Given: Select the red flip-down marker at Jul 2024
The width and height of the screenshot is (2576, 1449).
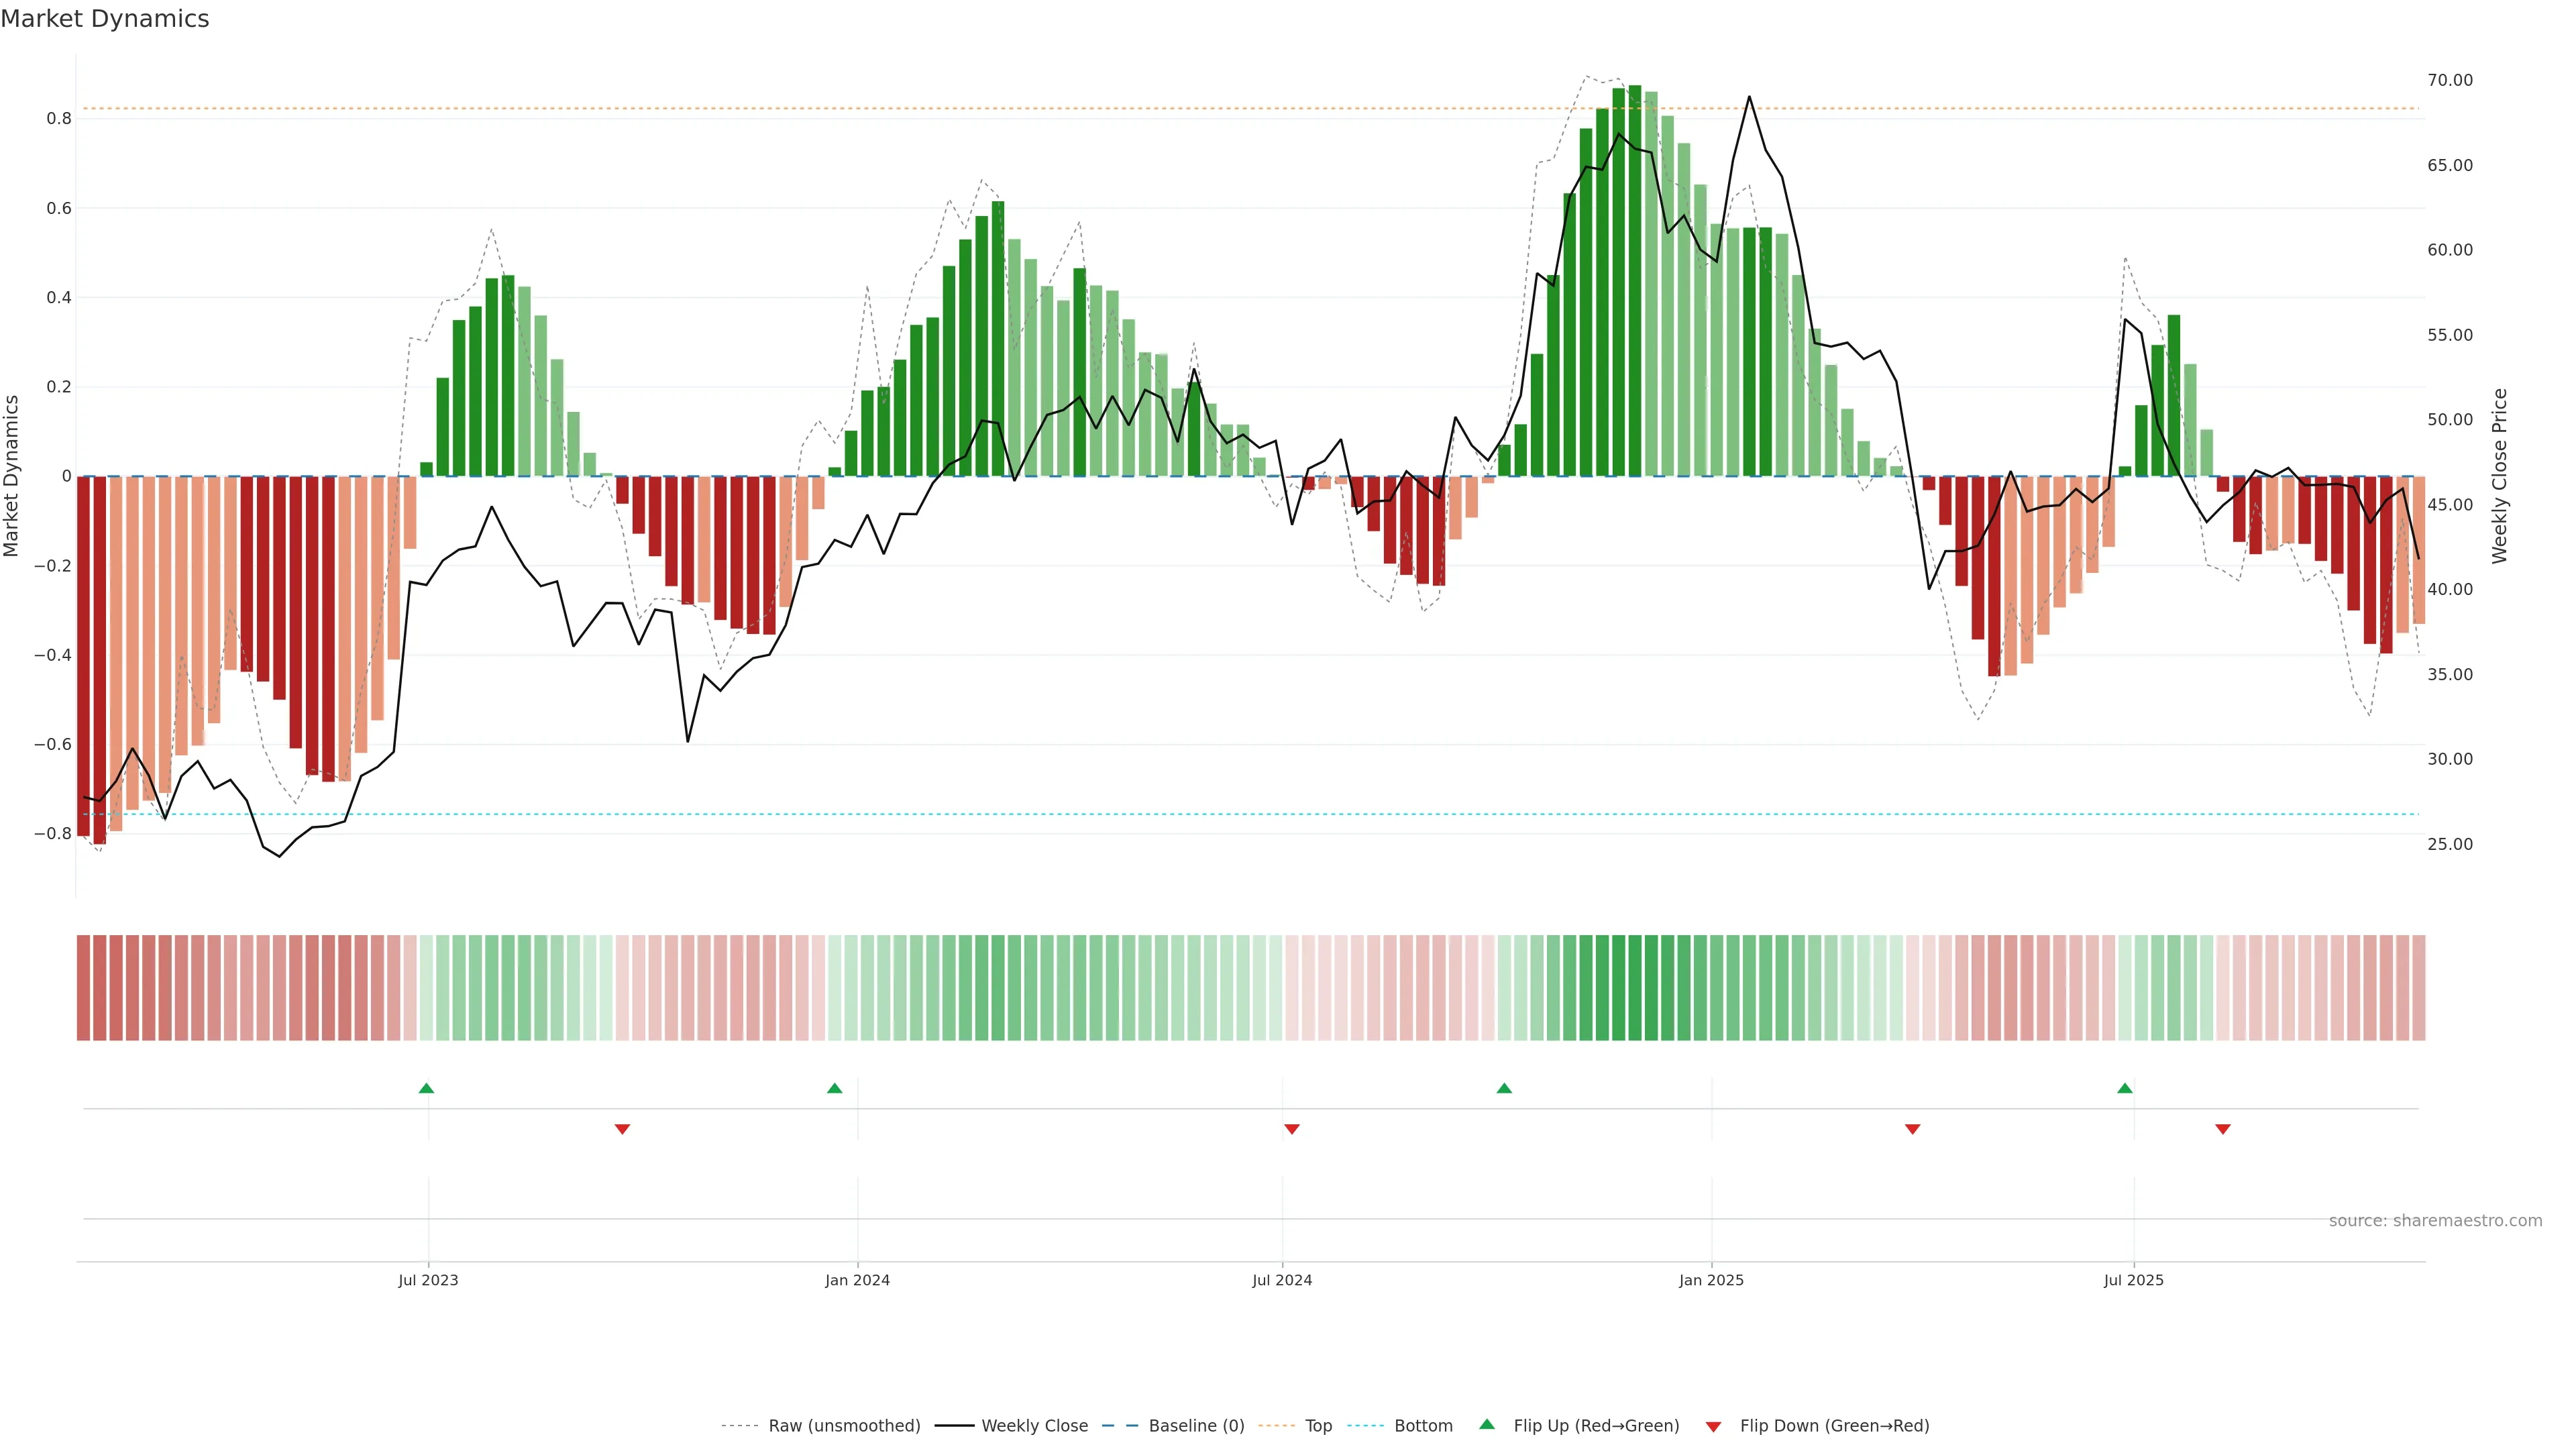Looking at the screenshot, I should pos(1292,1129).
